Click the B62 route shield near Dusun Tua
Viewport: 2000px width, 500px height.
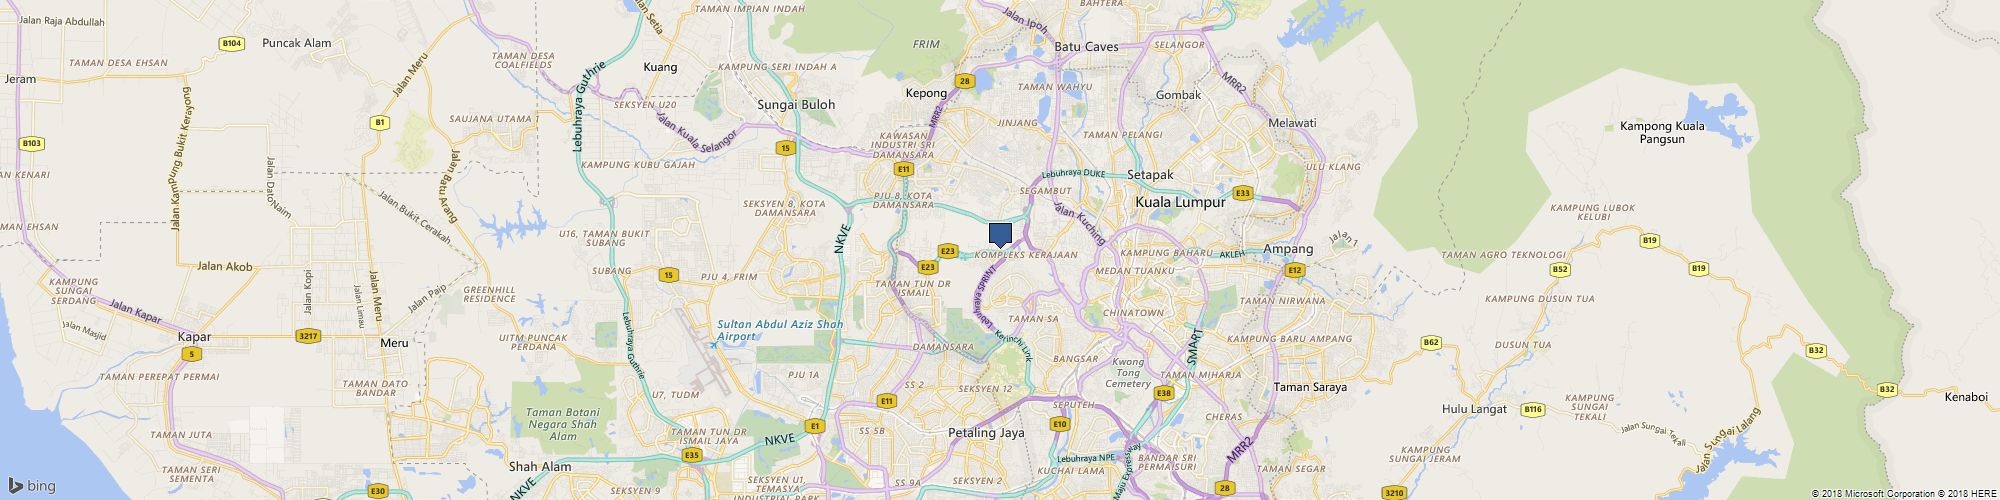pos(1431,343)
